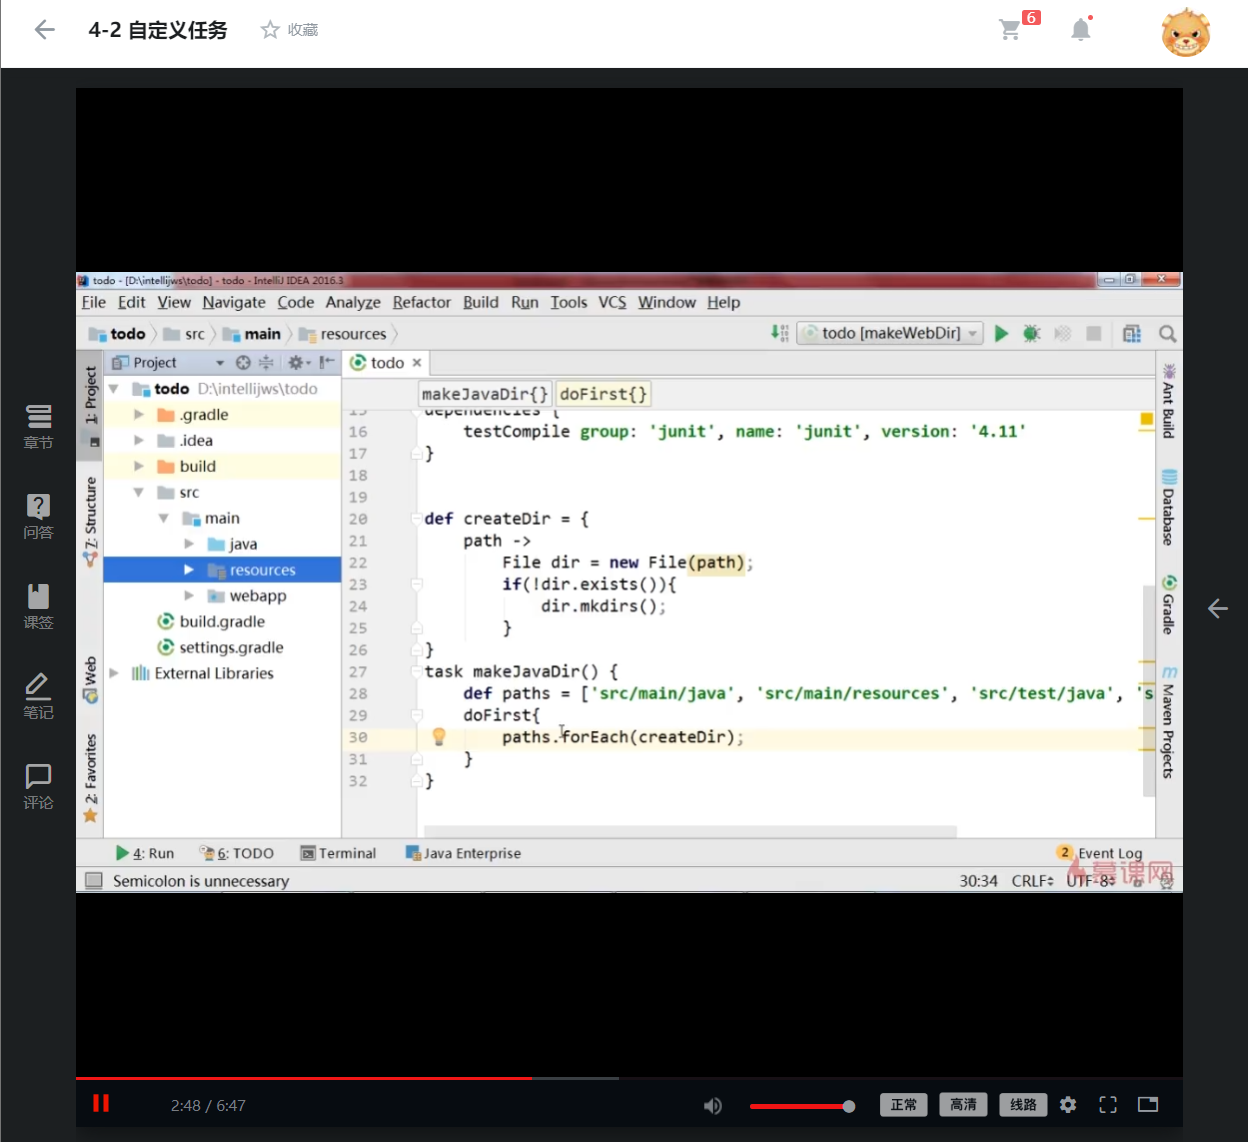Hide the Project tool window
The image size is (1248, 1142).
click(x=327, y=363)
